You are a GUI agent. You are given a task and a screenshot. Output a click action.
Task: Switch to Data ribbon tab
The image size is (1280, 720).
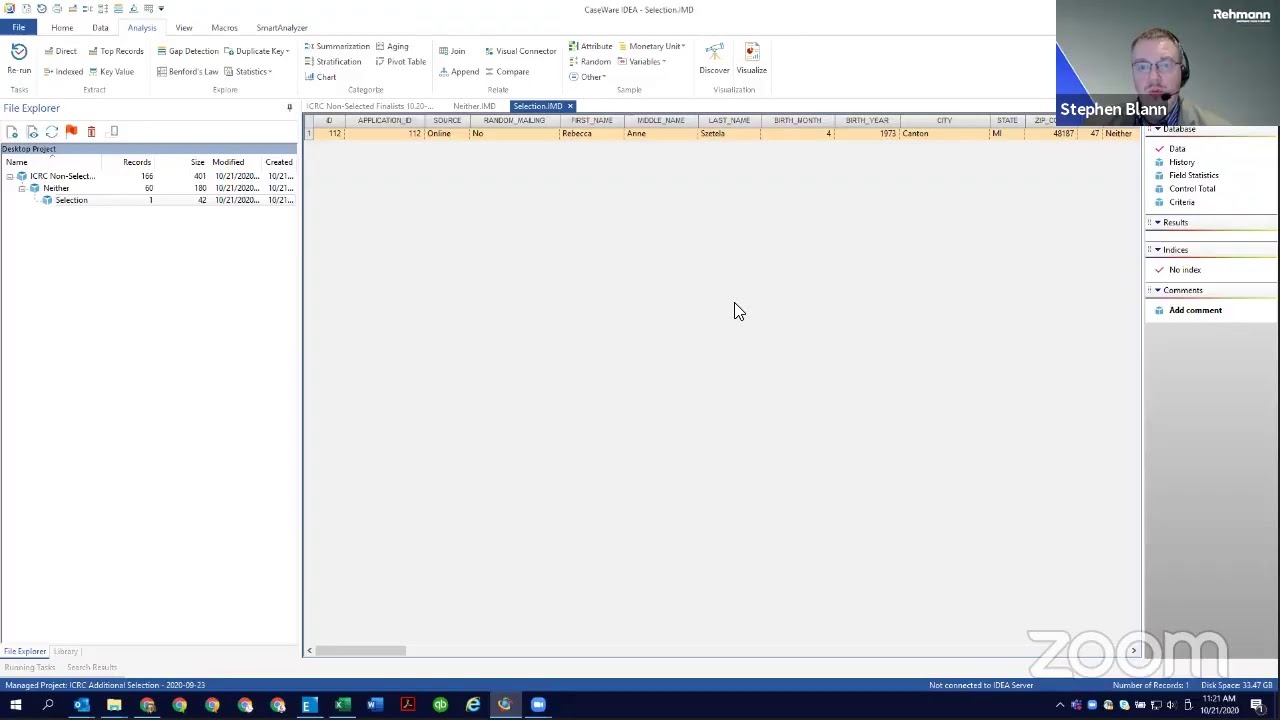[100, 28]
